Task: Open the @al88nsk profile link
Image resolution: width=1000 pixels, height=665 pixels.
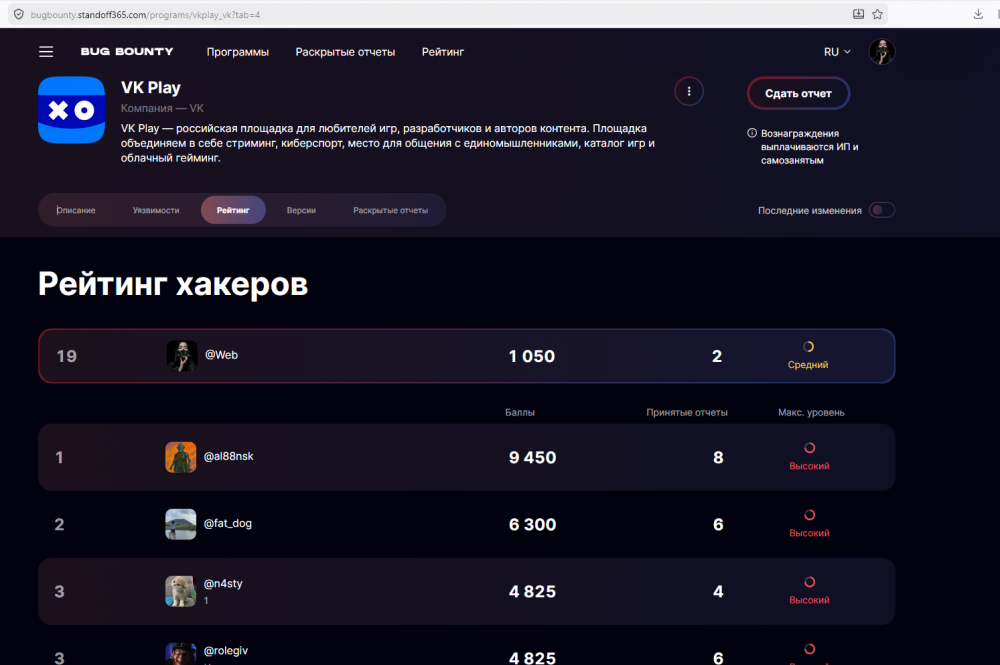Action: 228,456
